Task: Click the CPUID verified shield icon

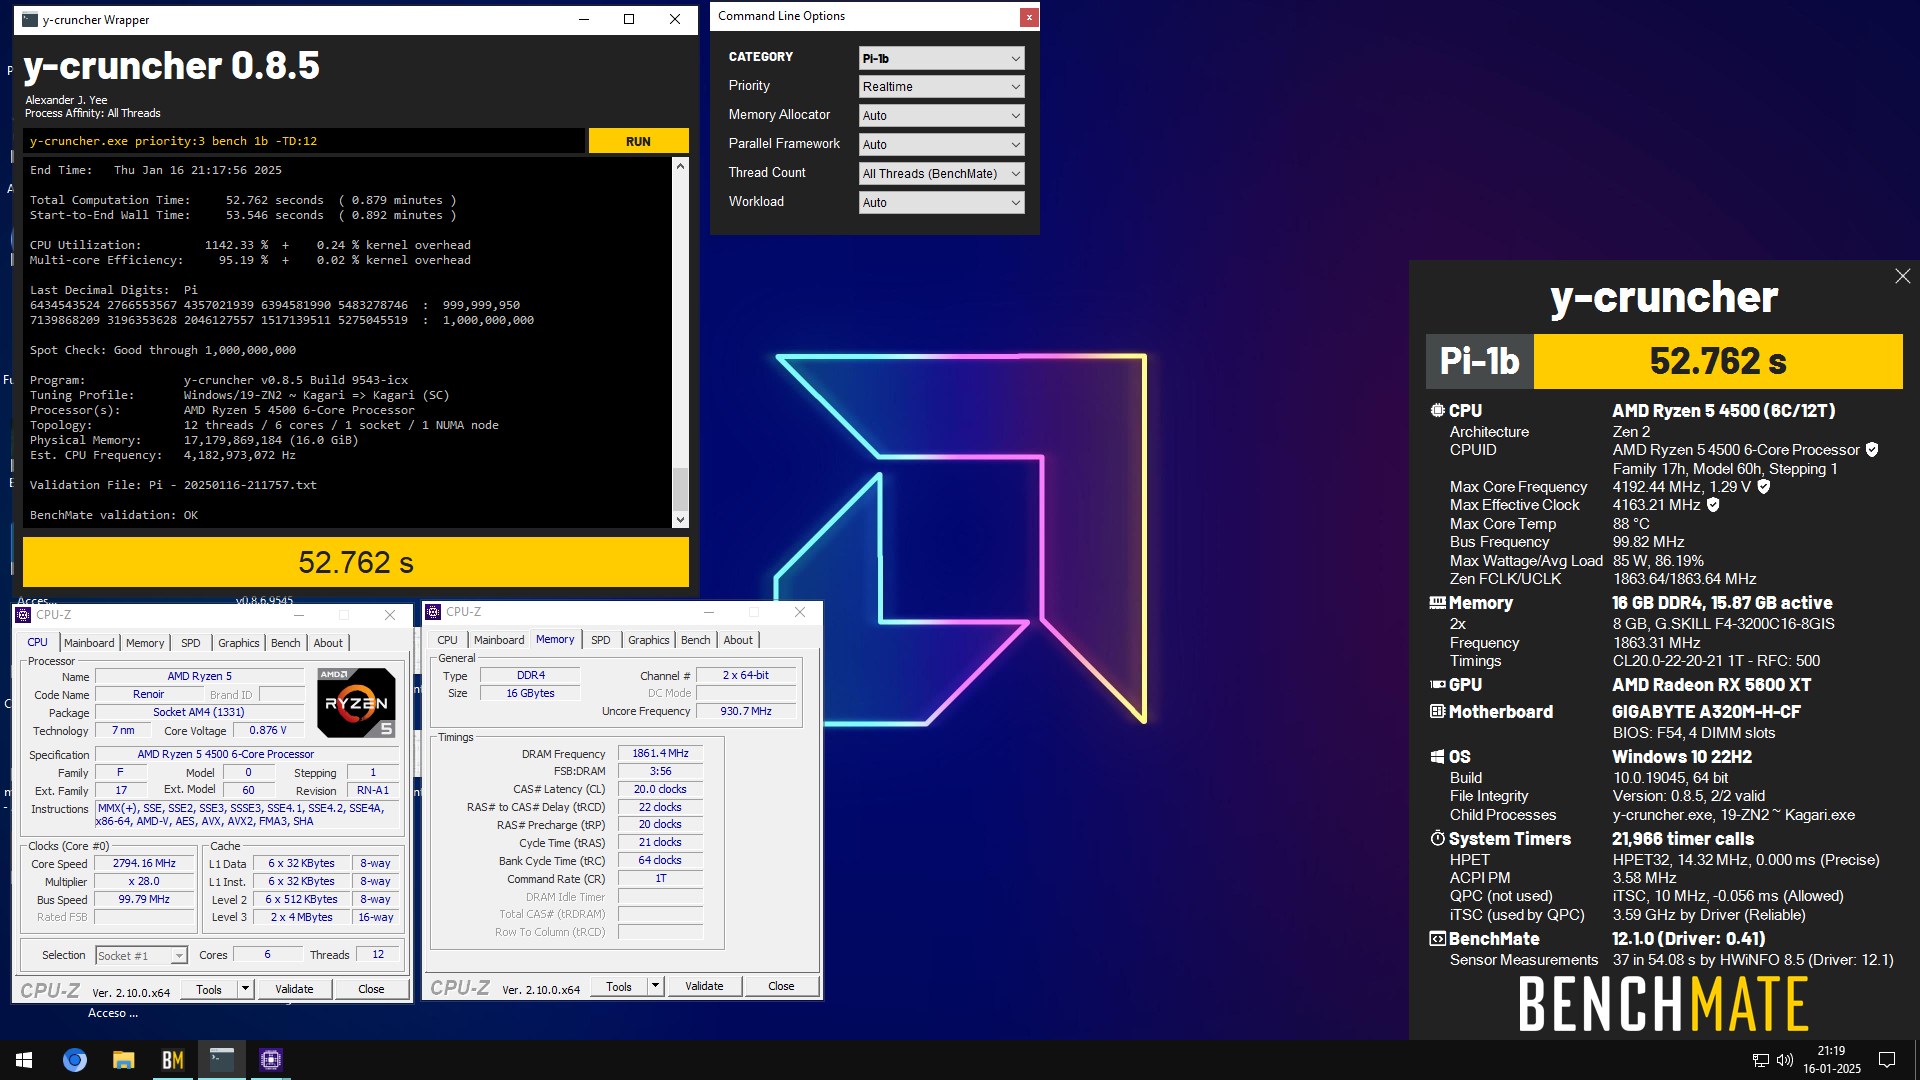Action: 1872,450
